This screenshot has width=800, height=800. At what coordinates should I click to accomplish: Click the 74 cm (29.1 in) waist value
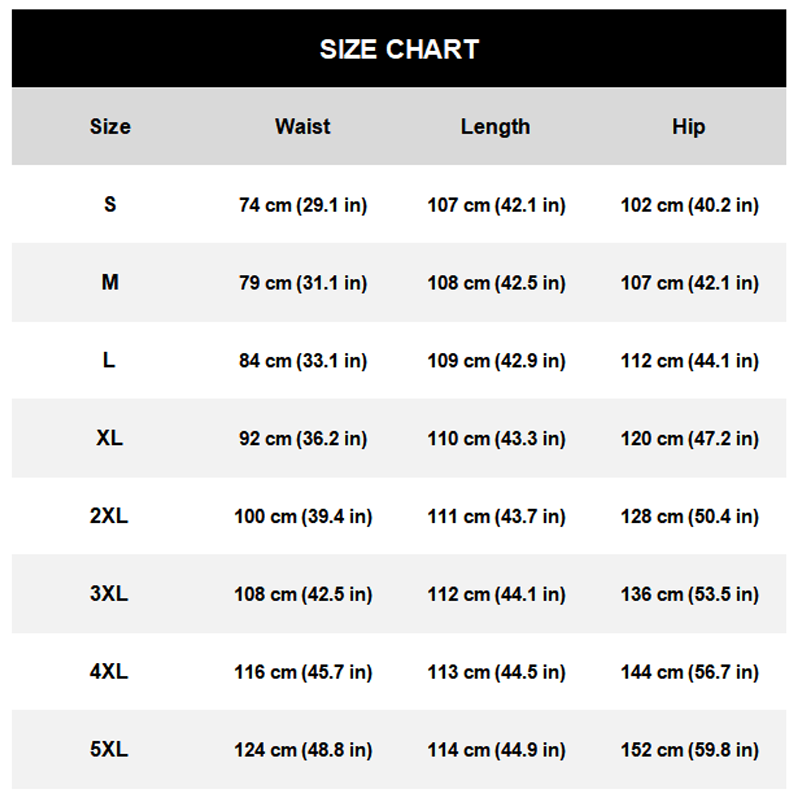(x=302, y=205)
